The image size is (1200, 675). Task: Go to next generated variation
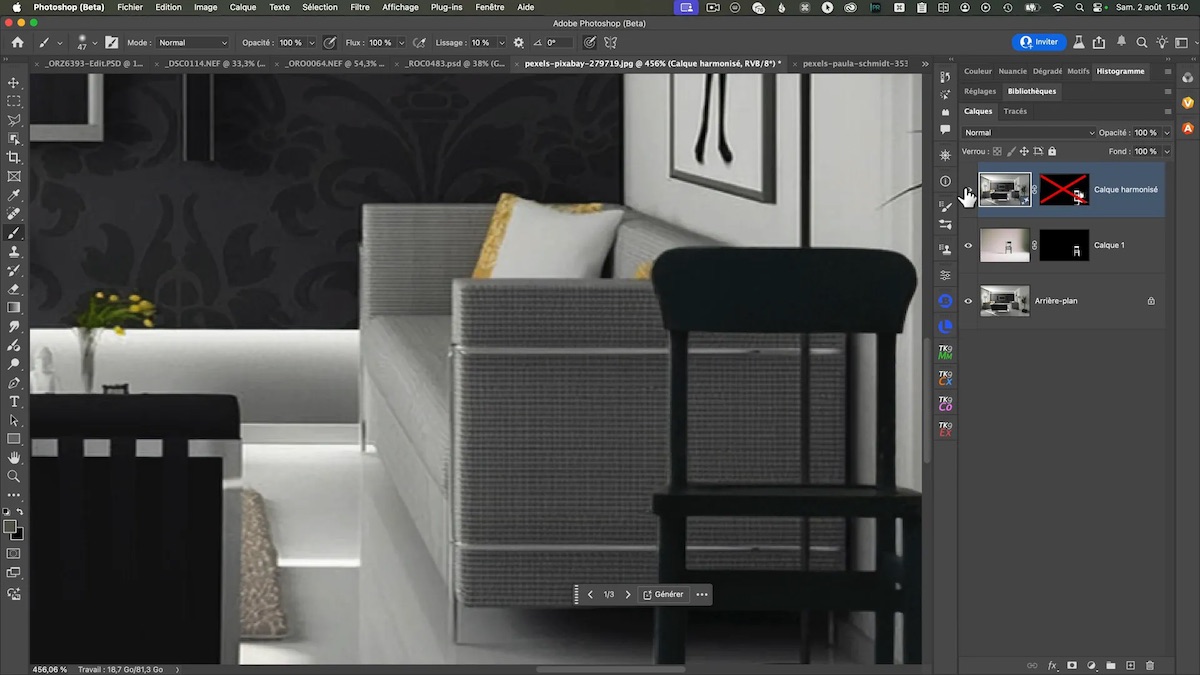click(x=628, y=594)
